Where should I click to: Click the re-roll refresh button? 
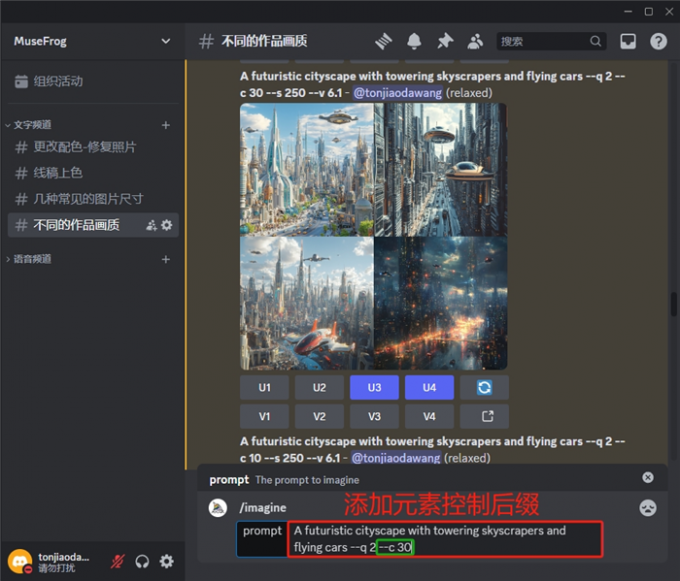(484, 387)
